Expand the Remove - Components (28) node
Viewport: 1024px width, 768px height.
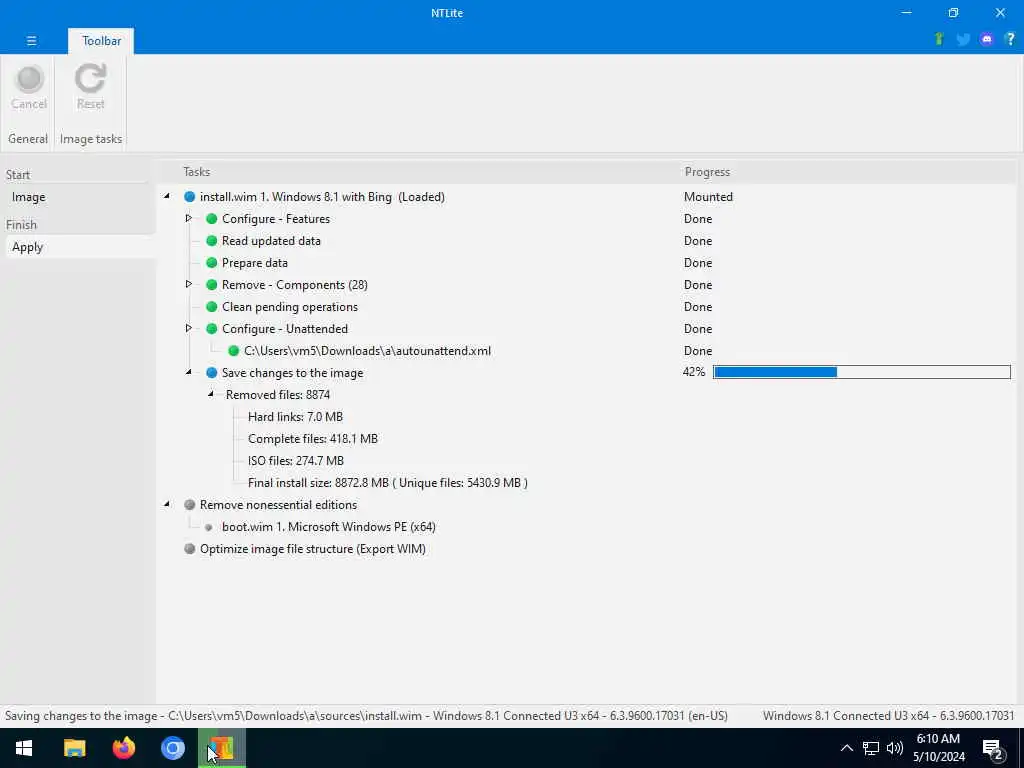(x=188, y=284)
